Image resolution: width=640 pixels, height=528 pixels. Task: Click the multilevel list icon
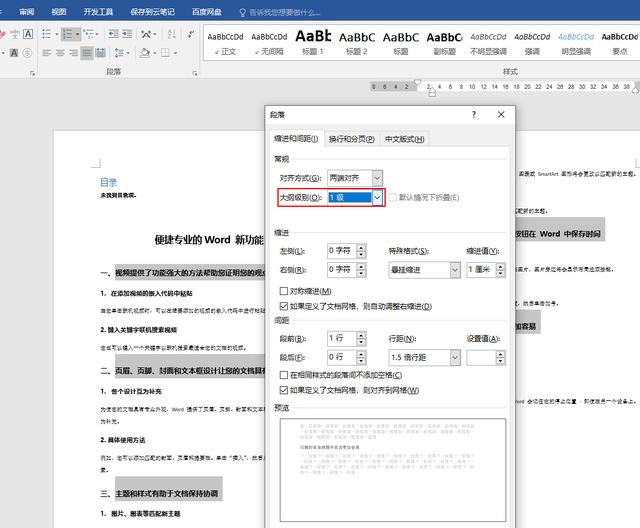tap(89, 34)
